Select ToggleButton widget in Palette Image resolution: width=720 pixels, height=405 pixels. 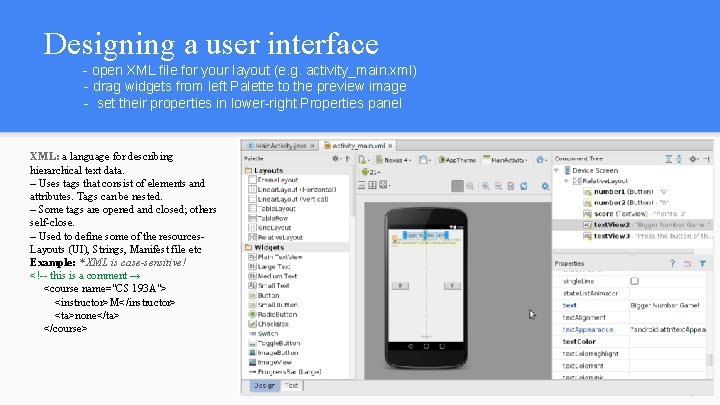pos(275,343)
